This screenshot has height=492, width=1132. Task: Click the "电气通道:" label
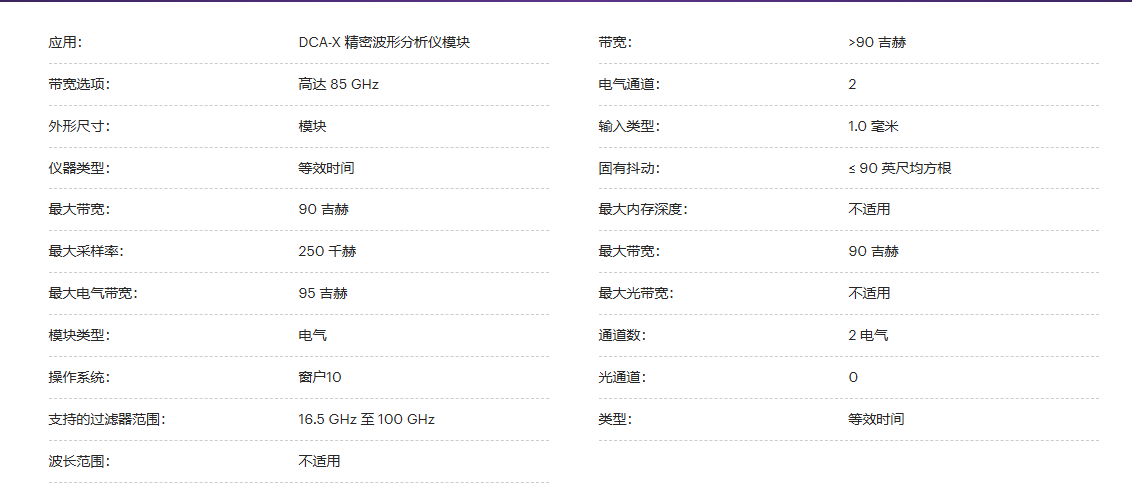pos(629,85)
